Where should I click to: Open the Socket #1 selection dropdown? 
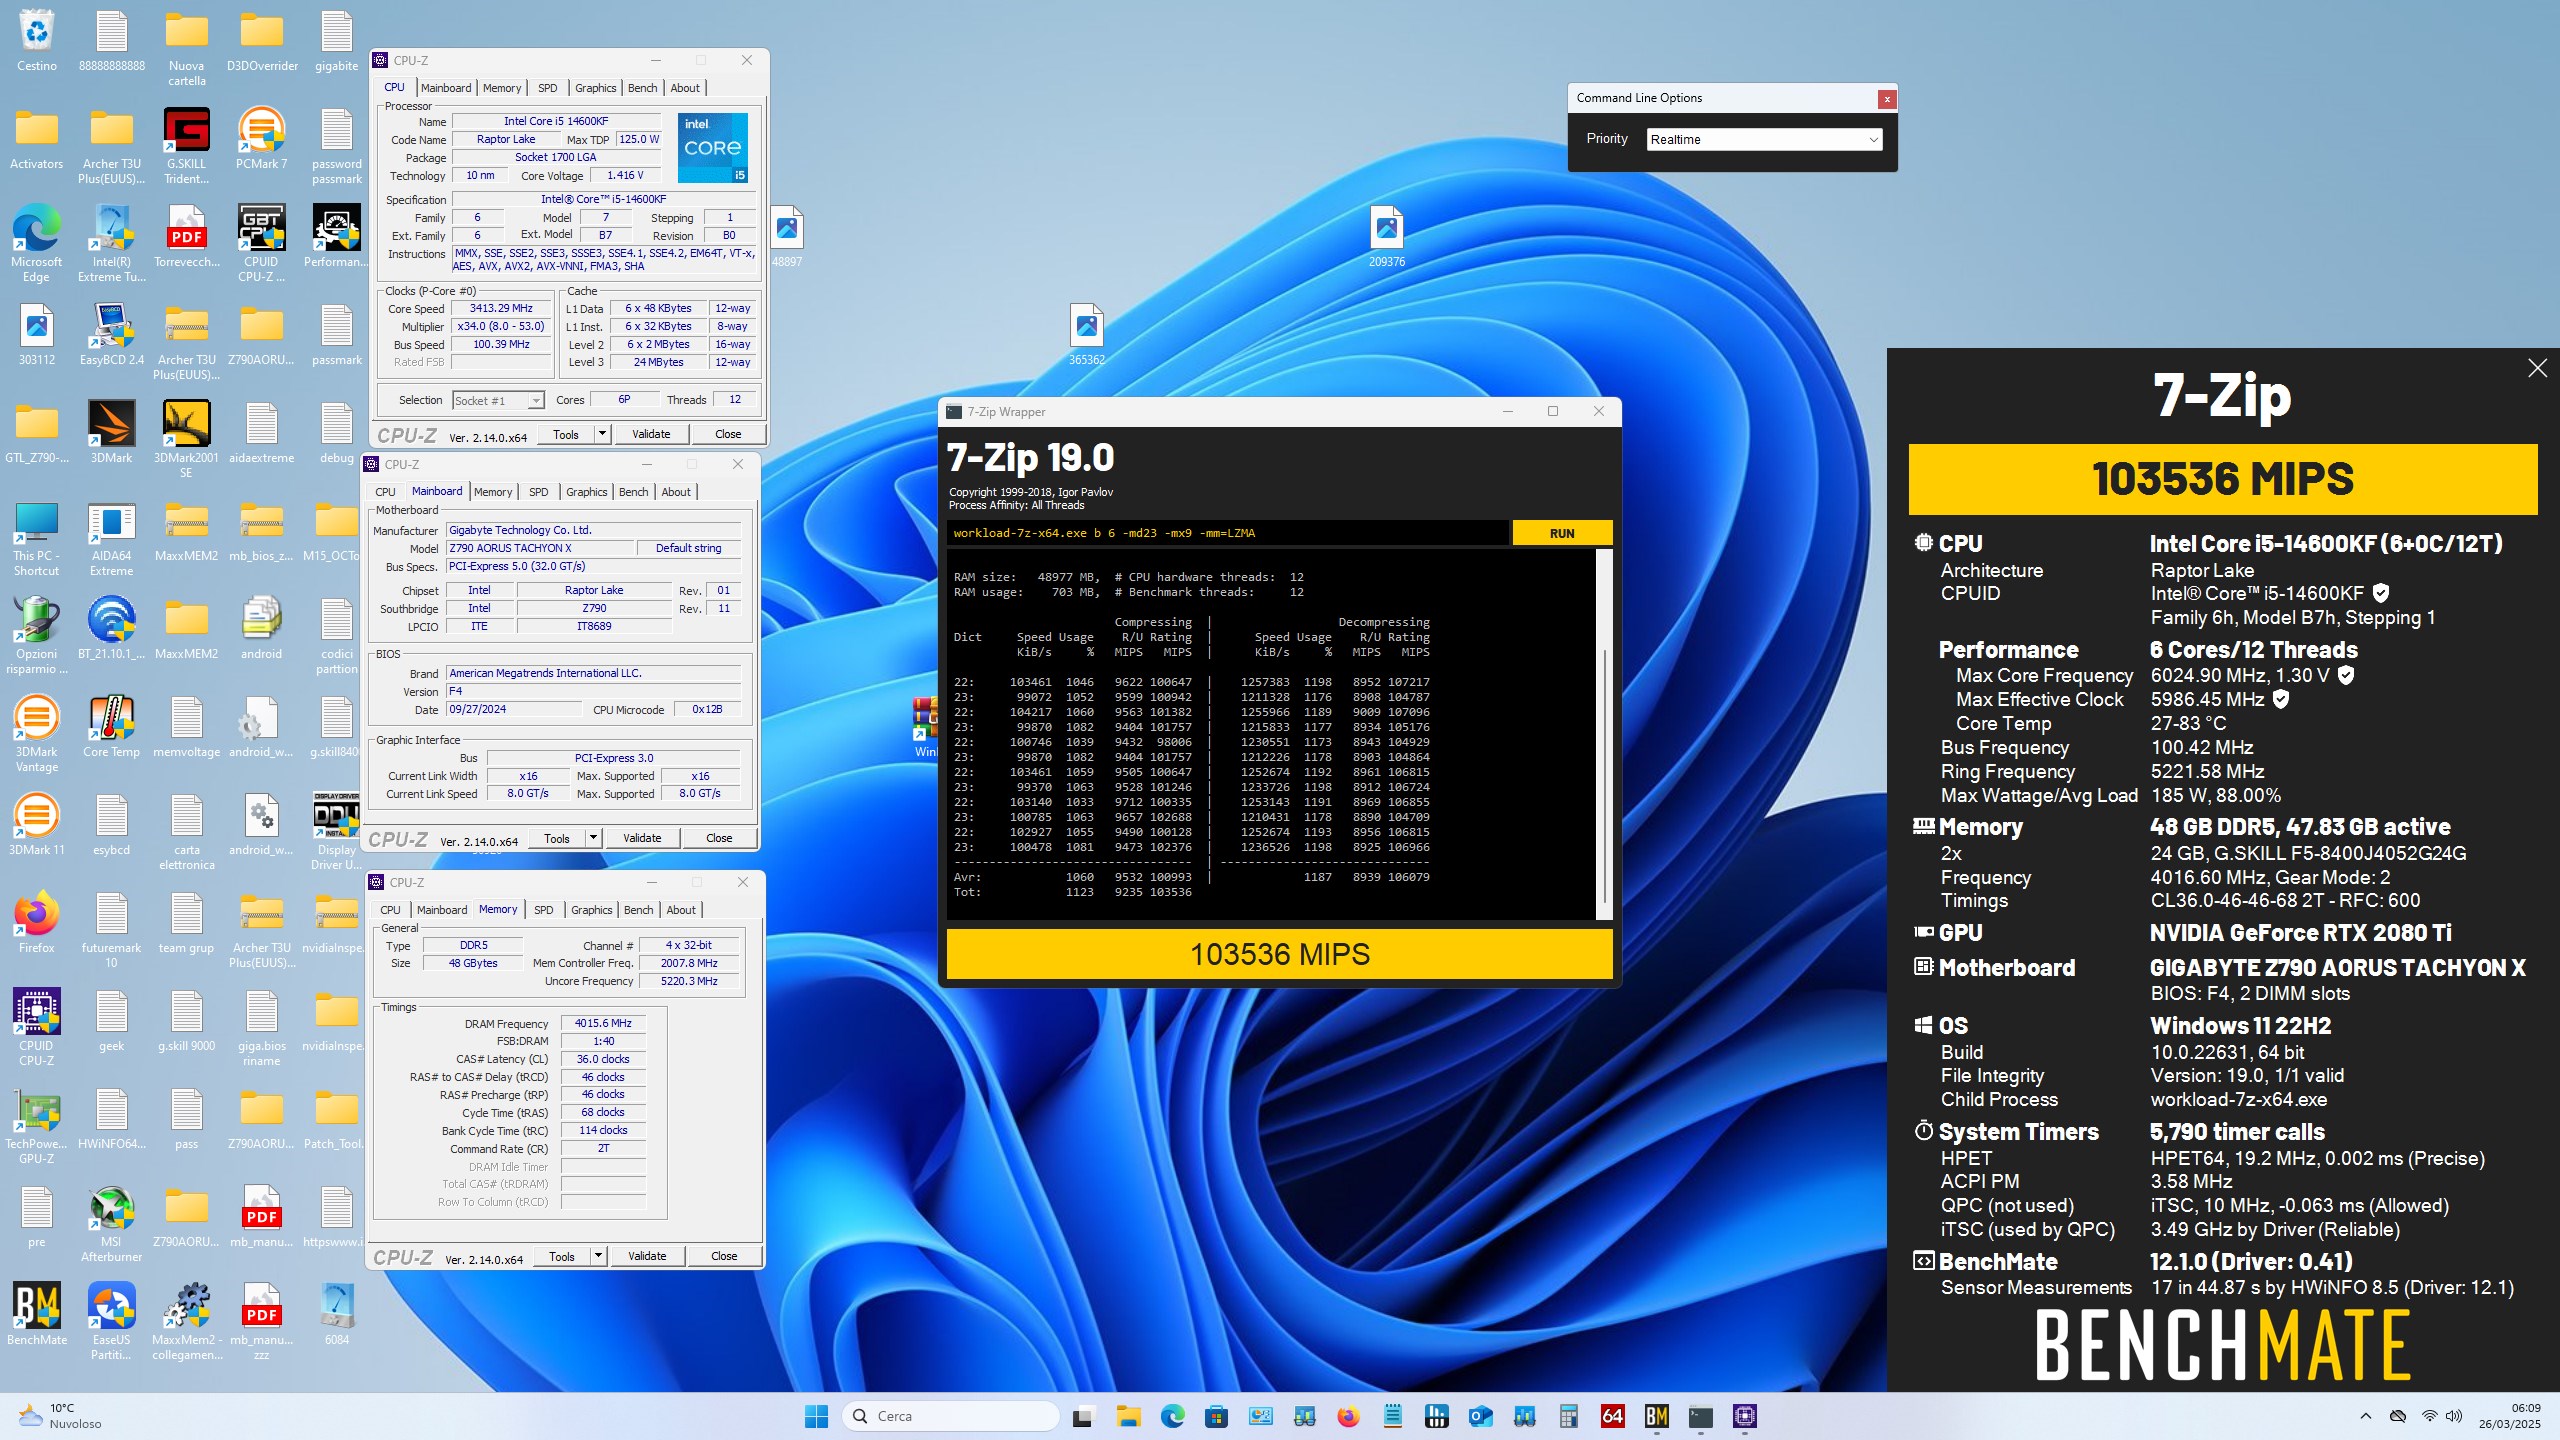(498, 400)
